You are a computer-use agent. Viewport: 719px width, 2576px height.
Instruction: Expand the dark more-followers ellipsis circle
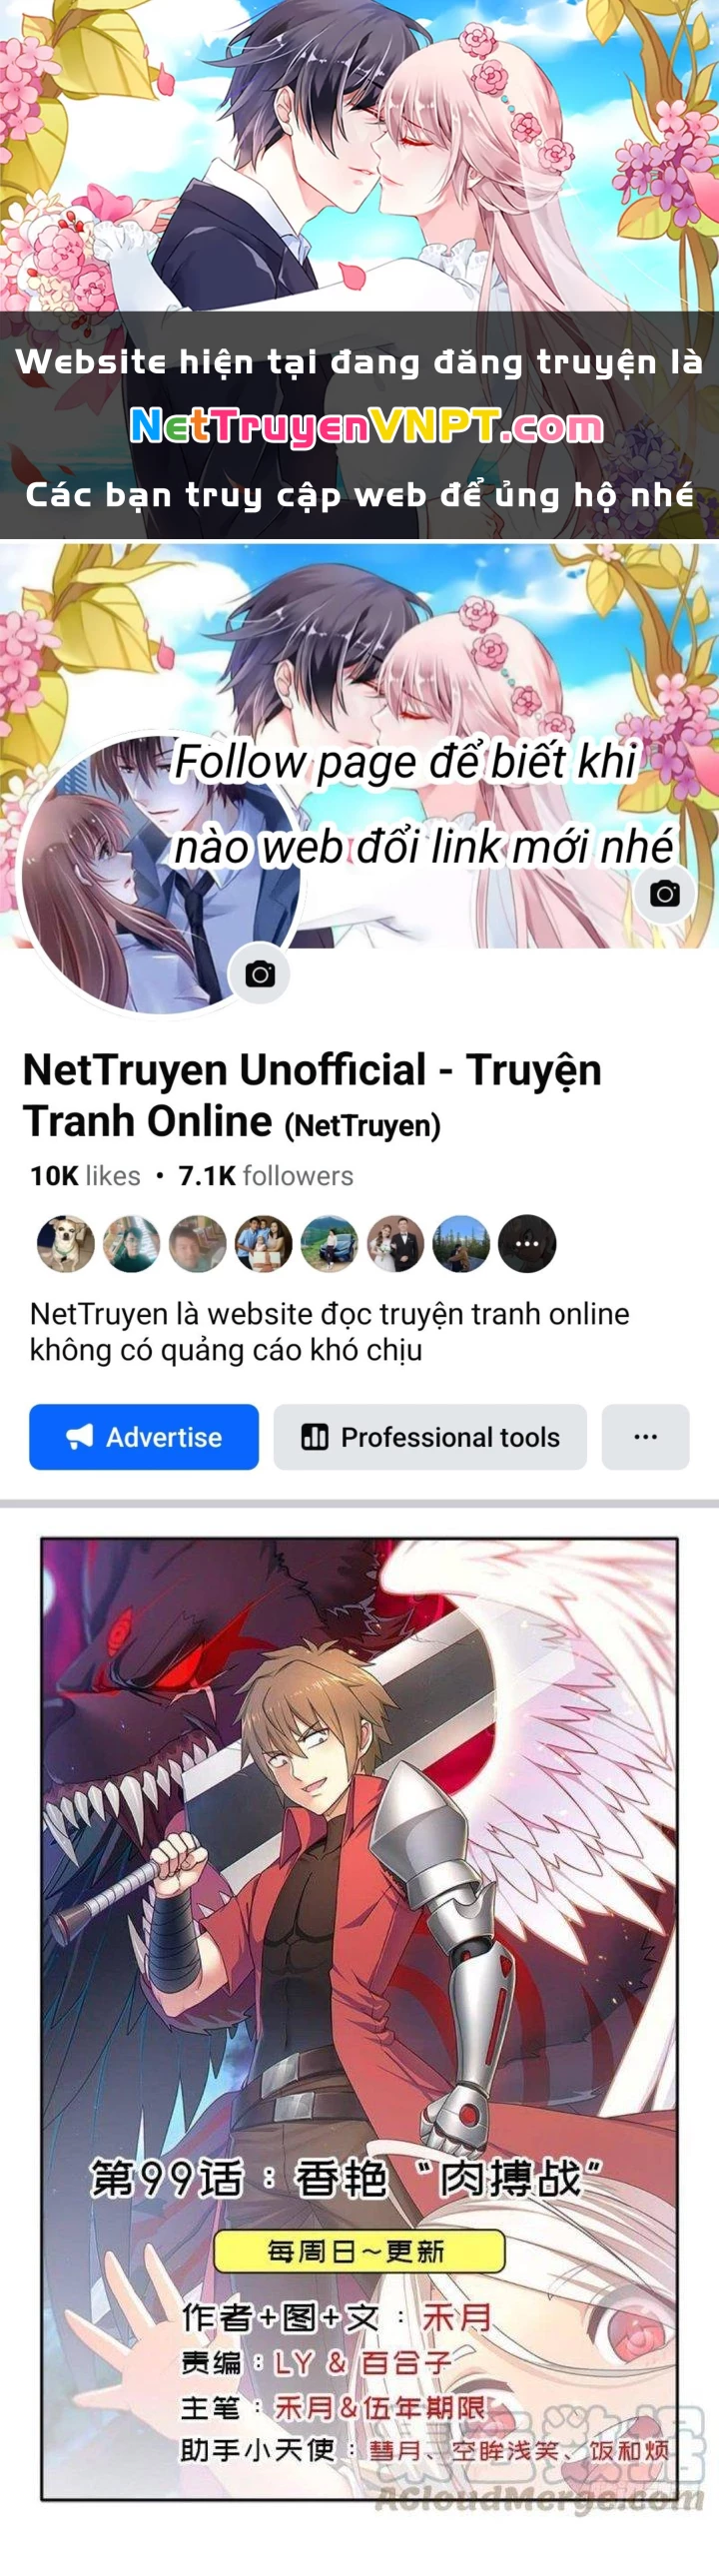(527, 1243)
